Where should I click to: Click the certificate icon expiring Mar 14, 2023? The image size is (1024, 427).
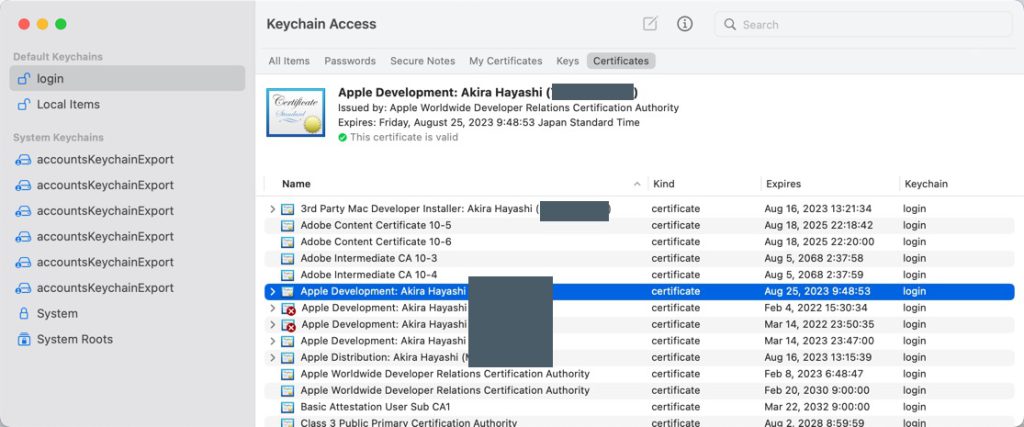point(287,341)
